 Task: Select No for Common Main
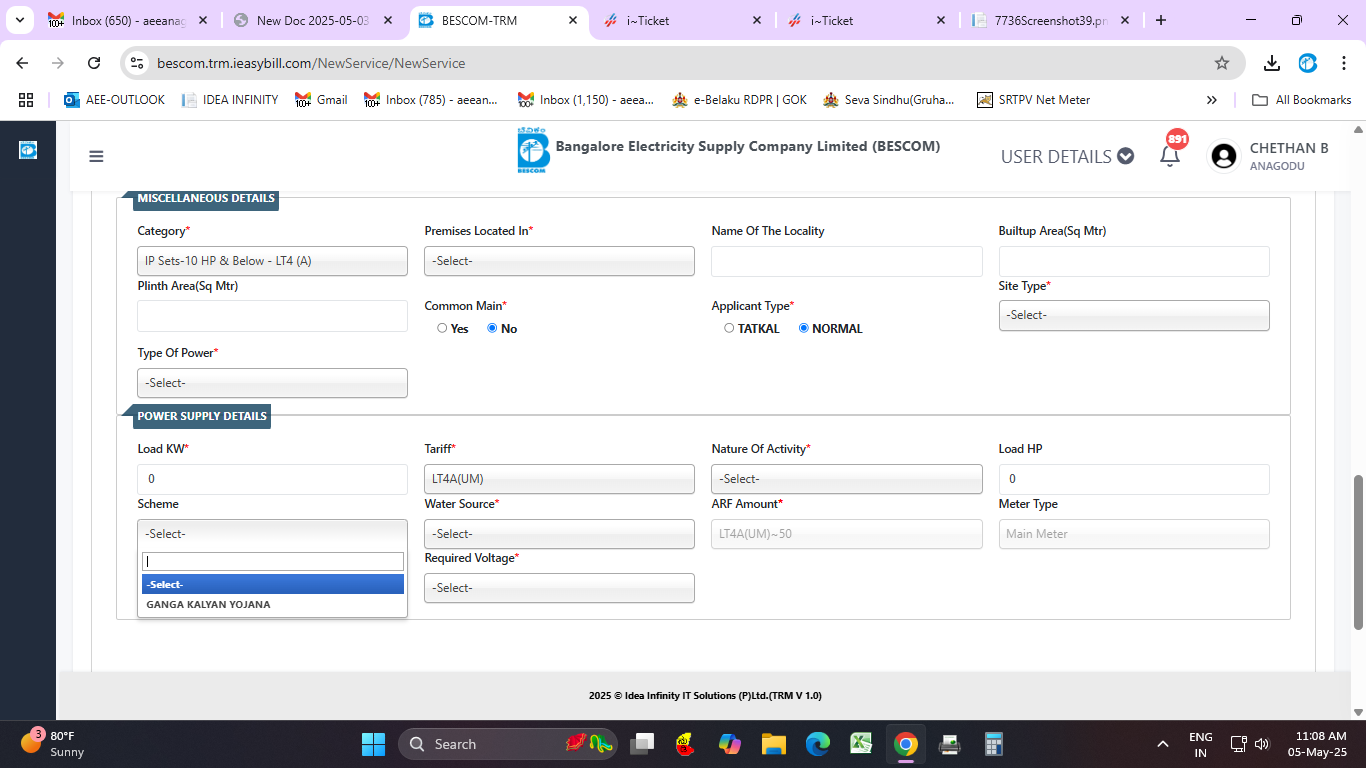pos(492,328)
